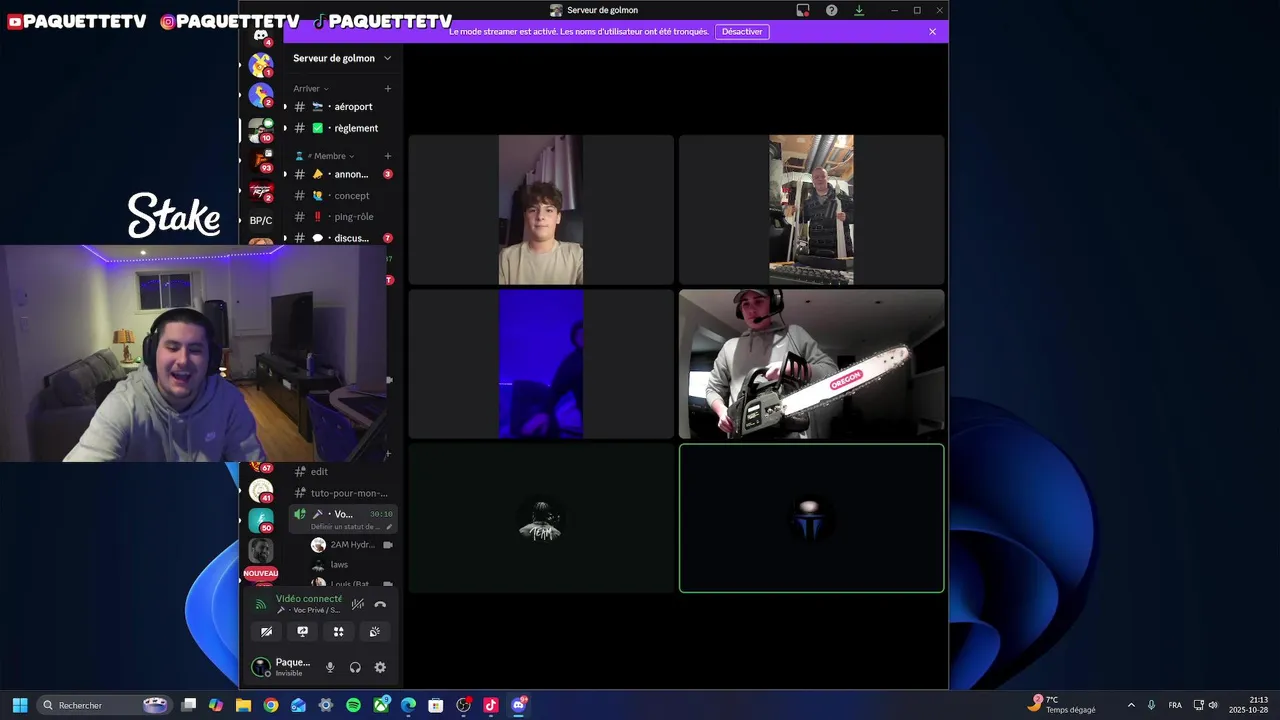Screen dimensions: 1280x720
Task: Open duck server with badge 2
Action: coord(261,96)
